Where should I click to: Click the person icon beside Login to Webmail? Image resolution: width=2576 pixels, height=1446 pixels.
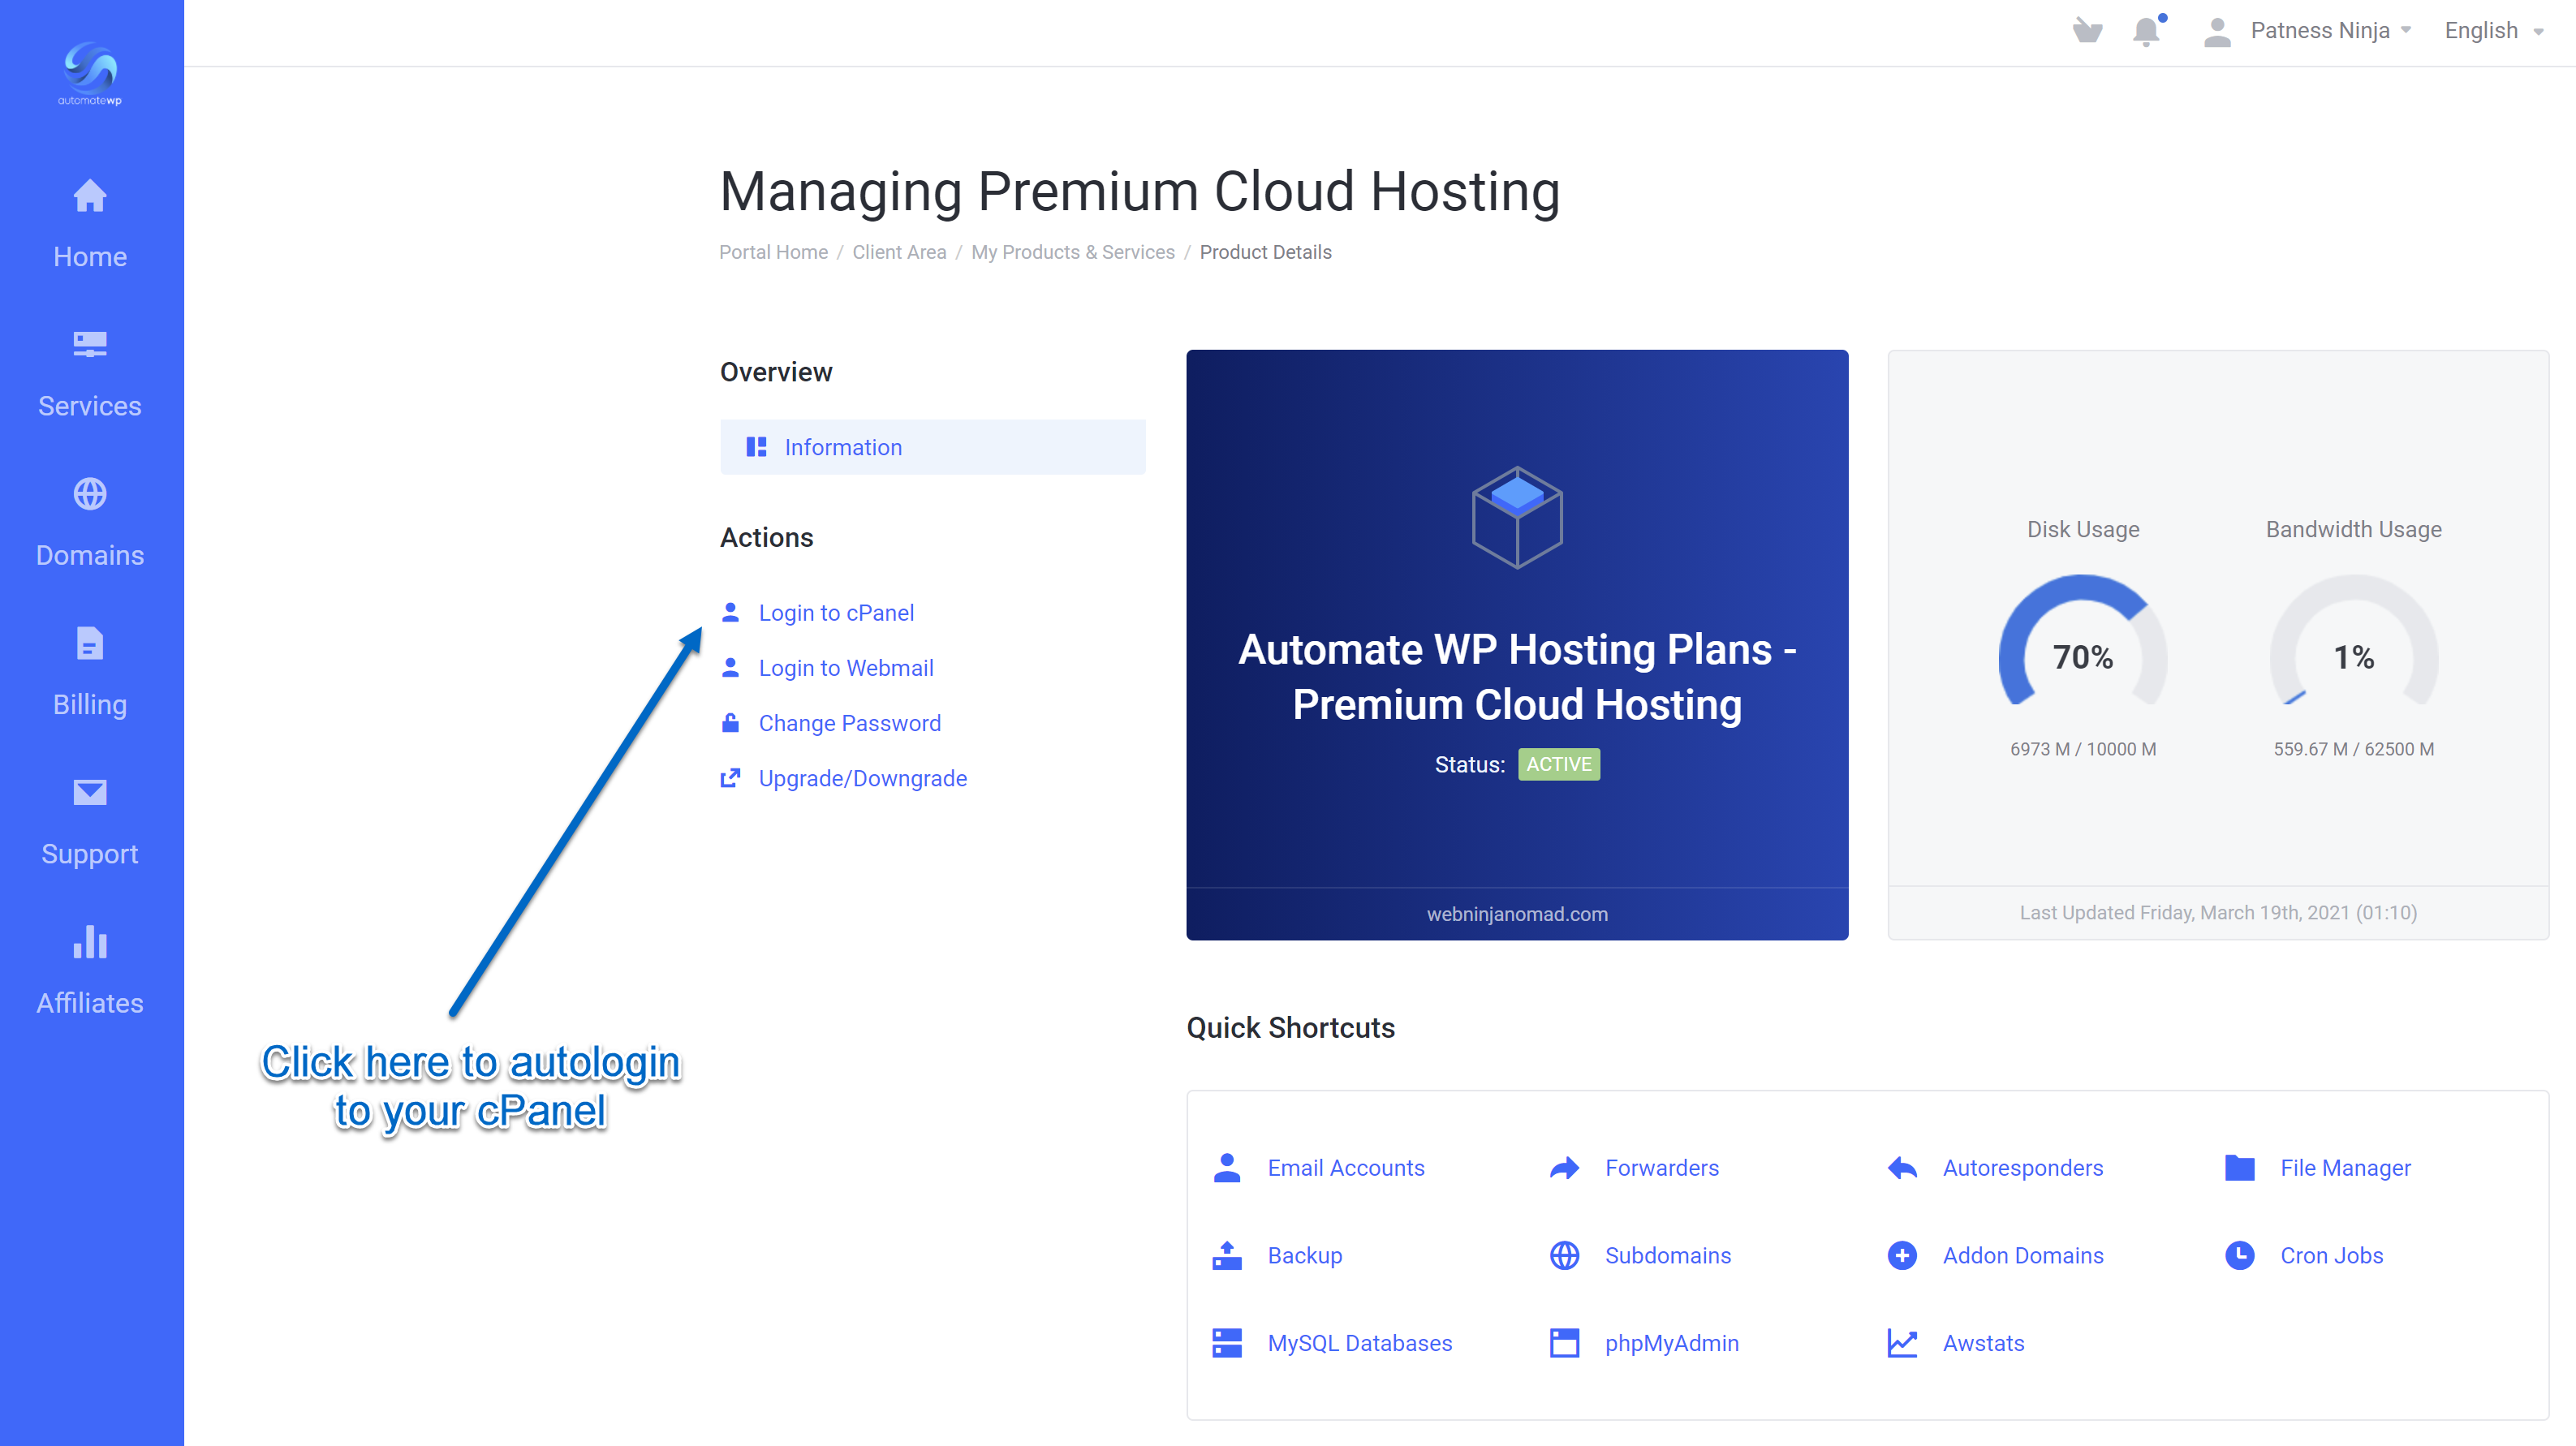pos(730,667)
